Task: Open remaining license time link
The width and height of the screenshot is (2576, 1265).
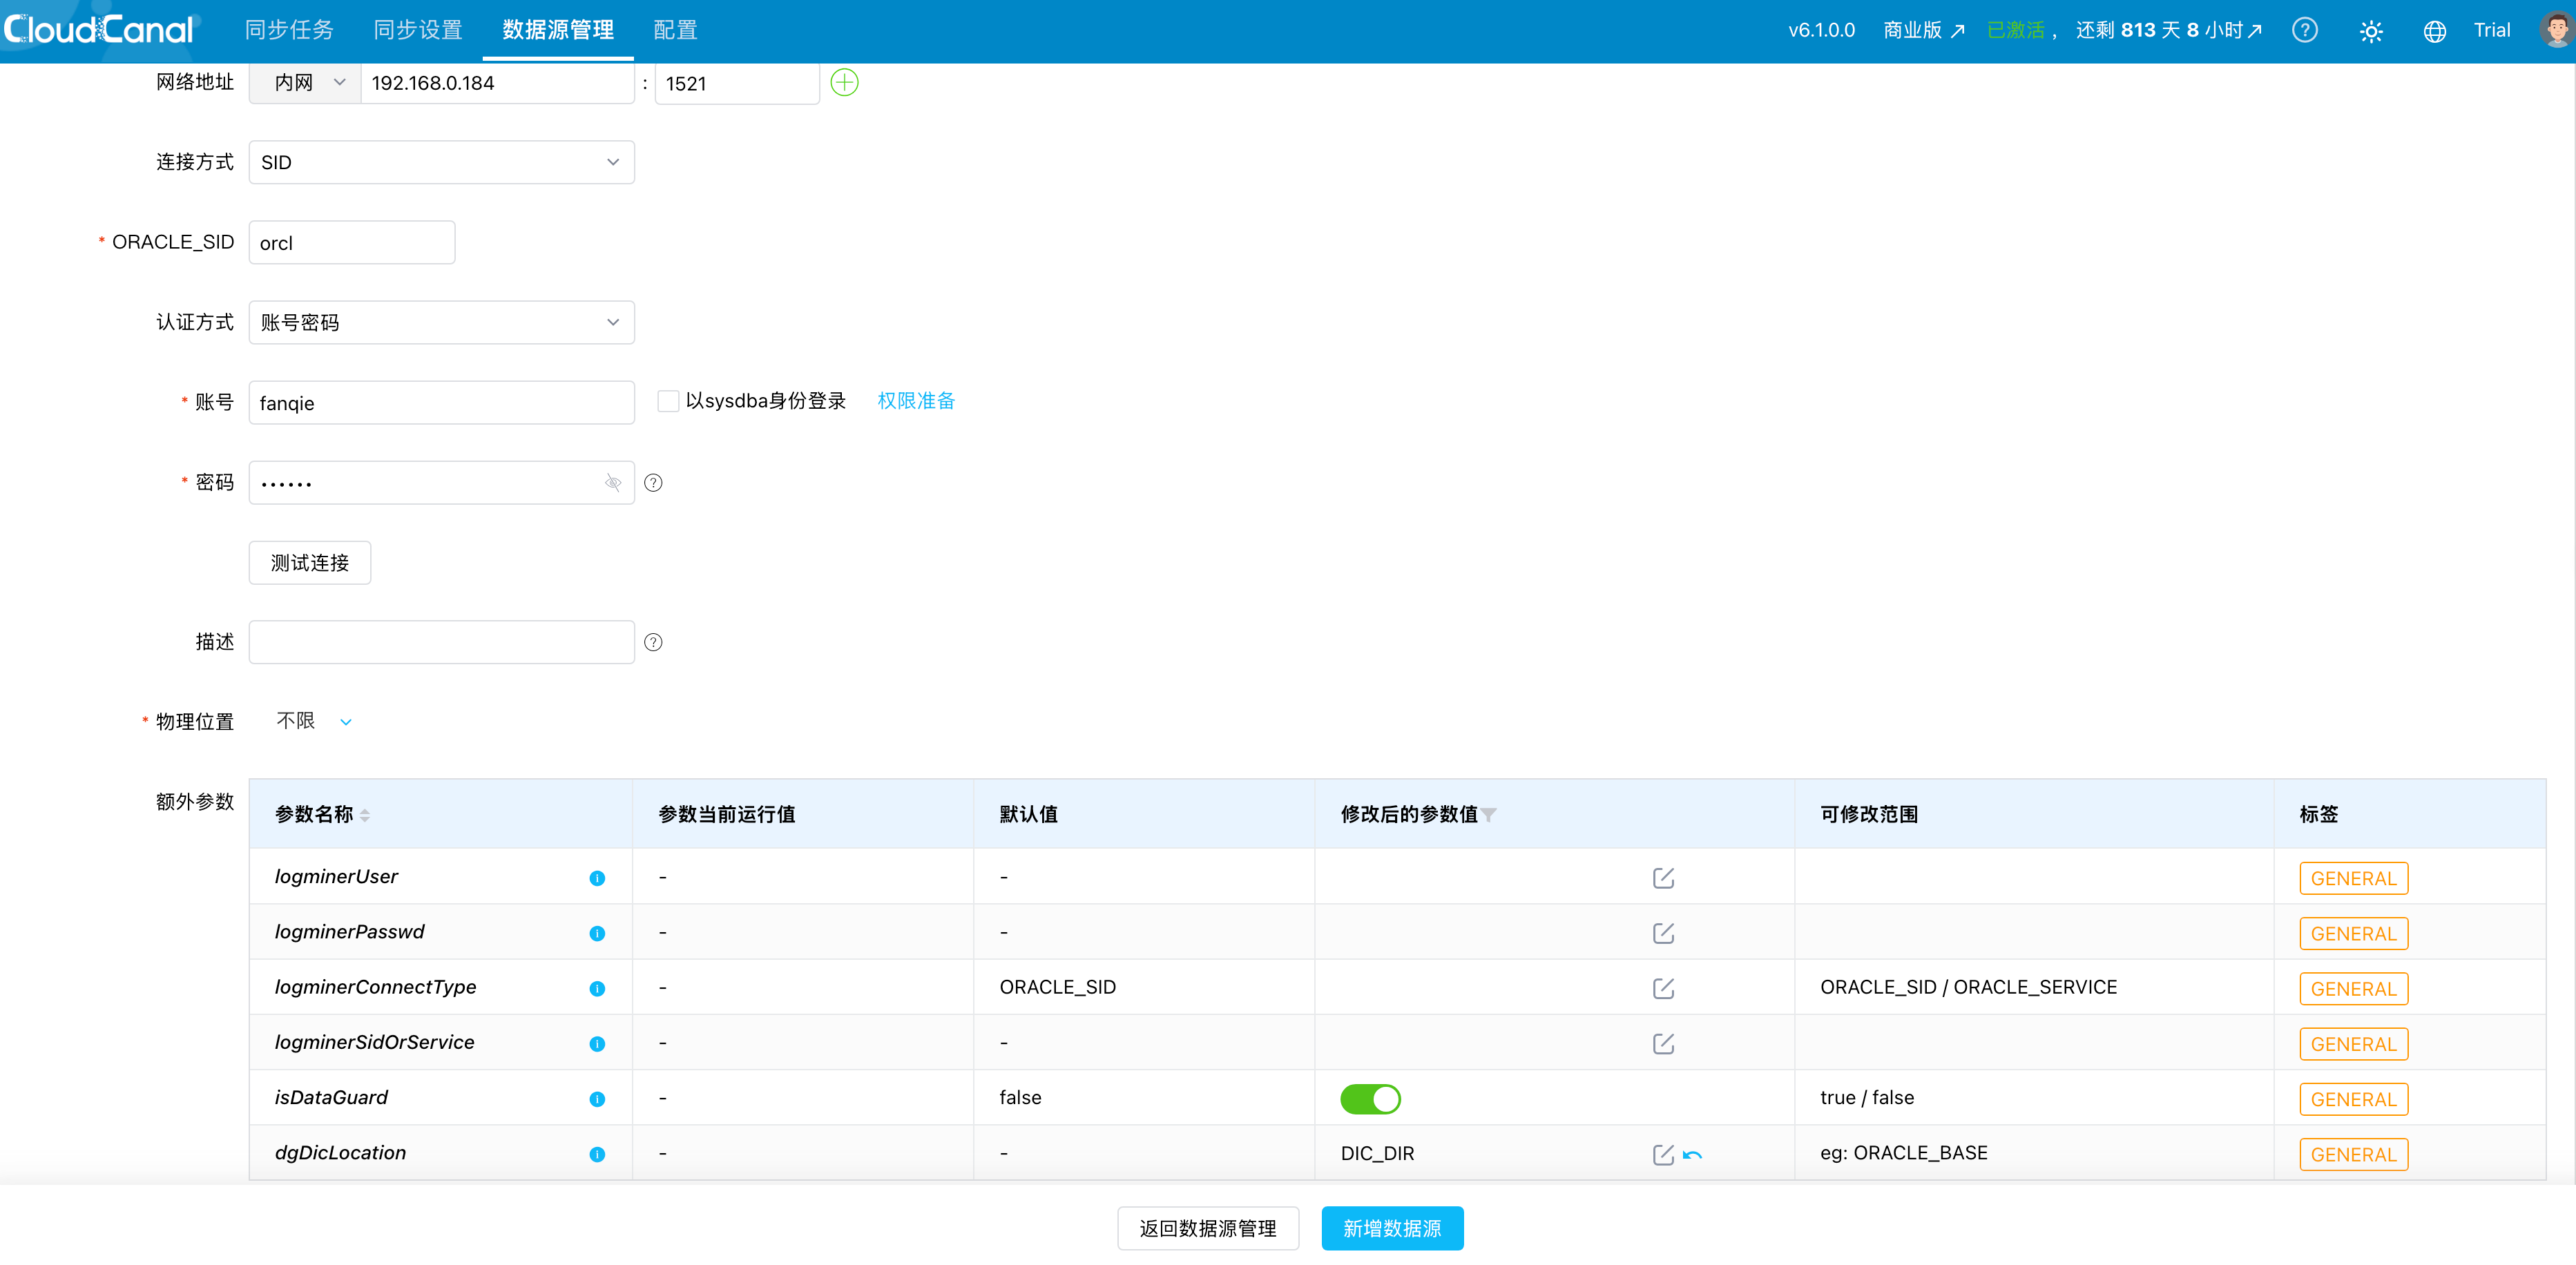Action: coord(2169,30)
